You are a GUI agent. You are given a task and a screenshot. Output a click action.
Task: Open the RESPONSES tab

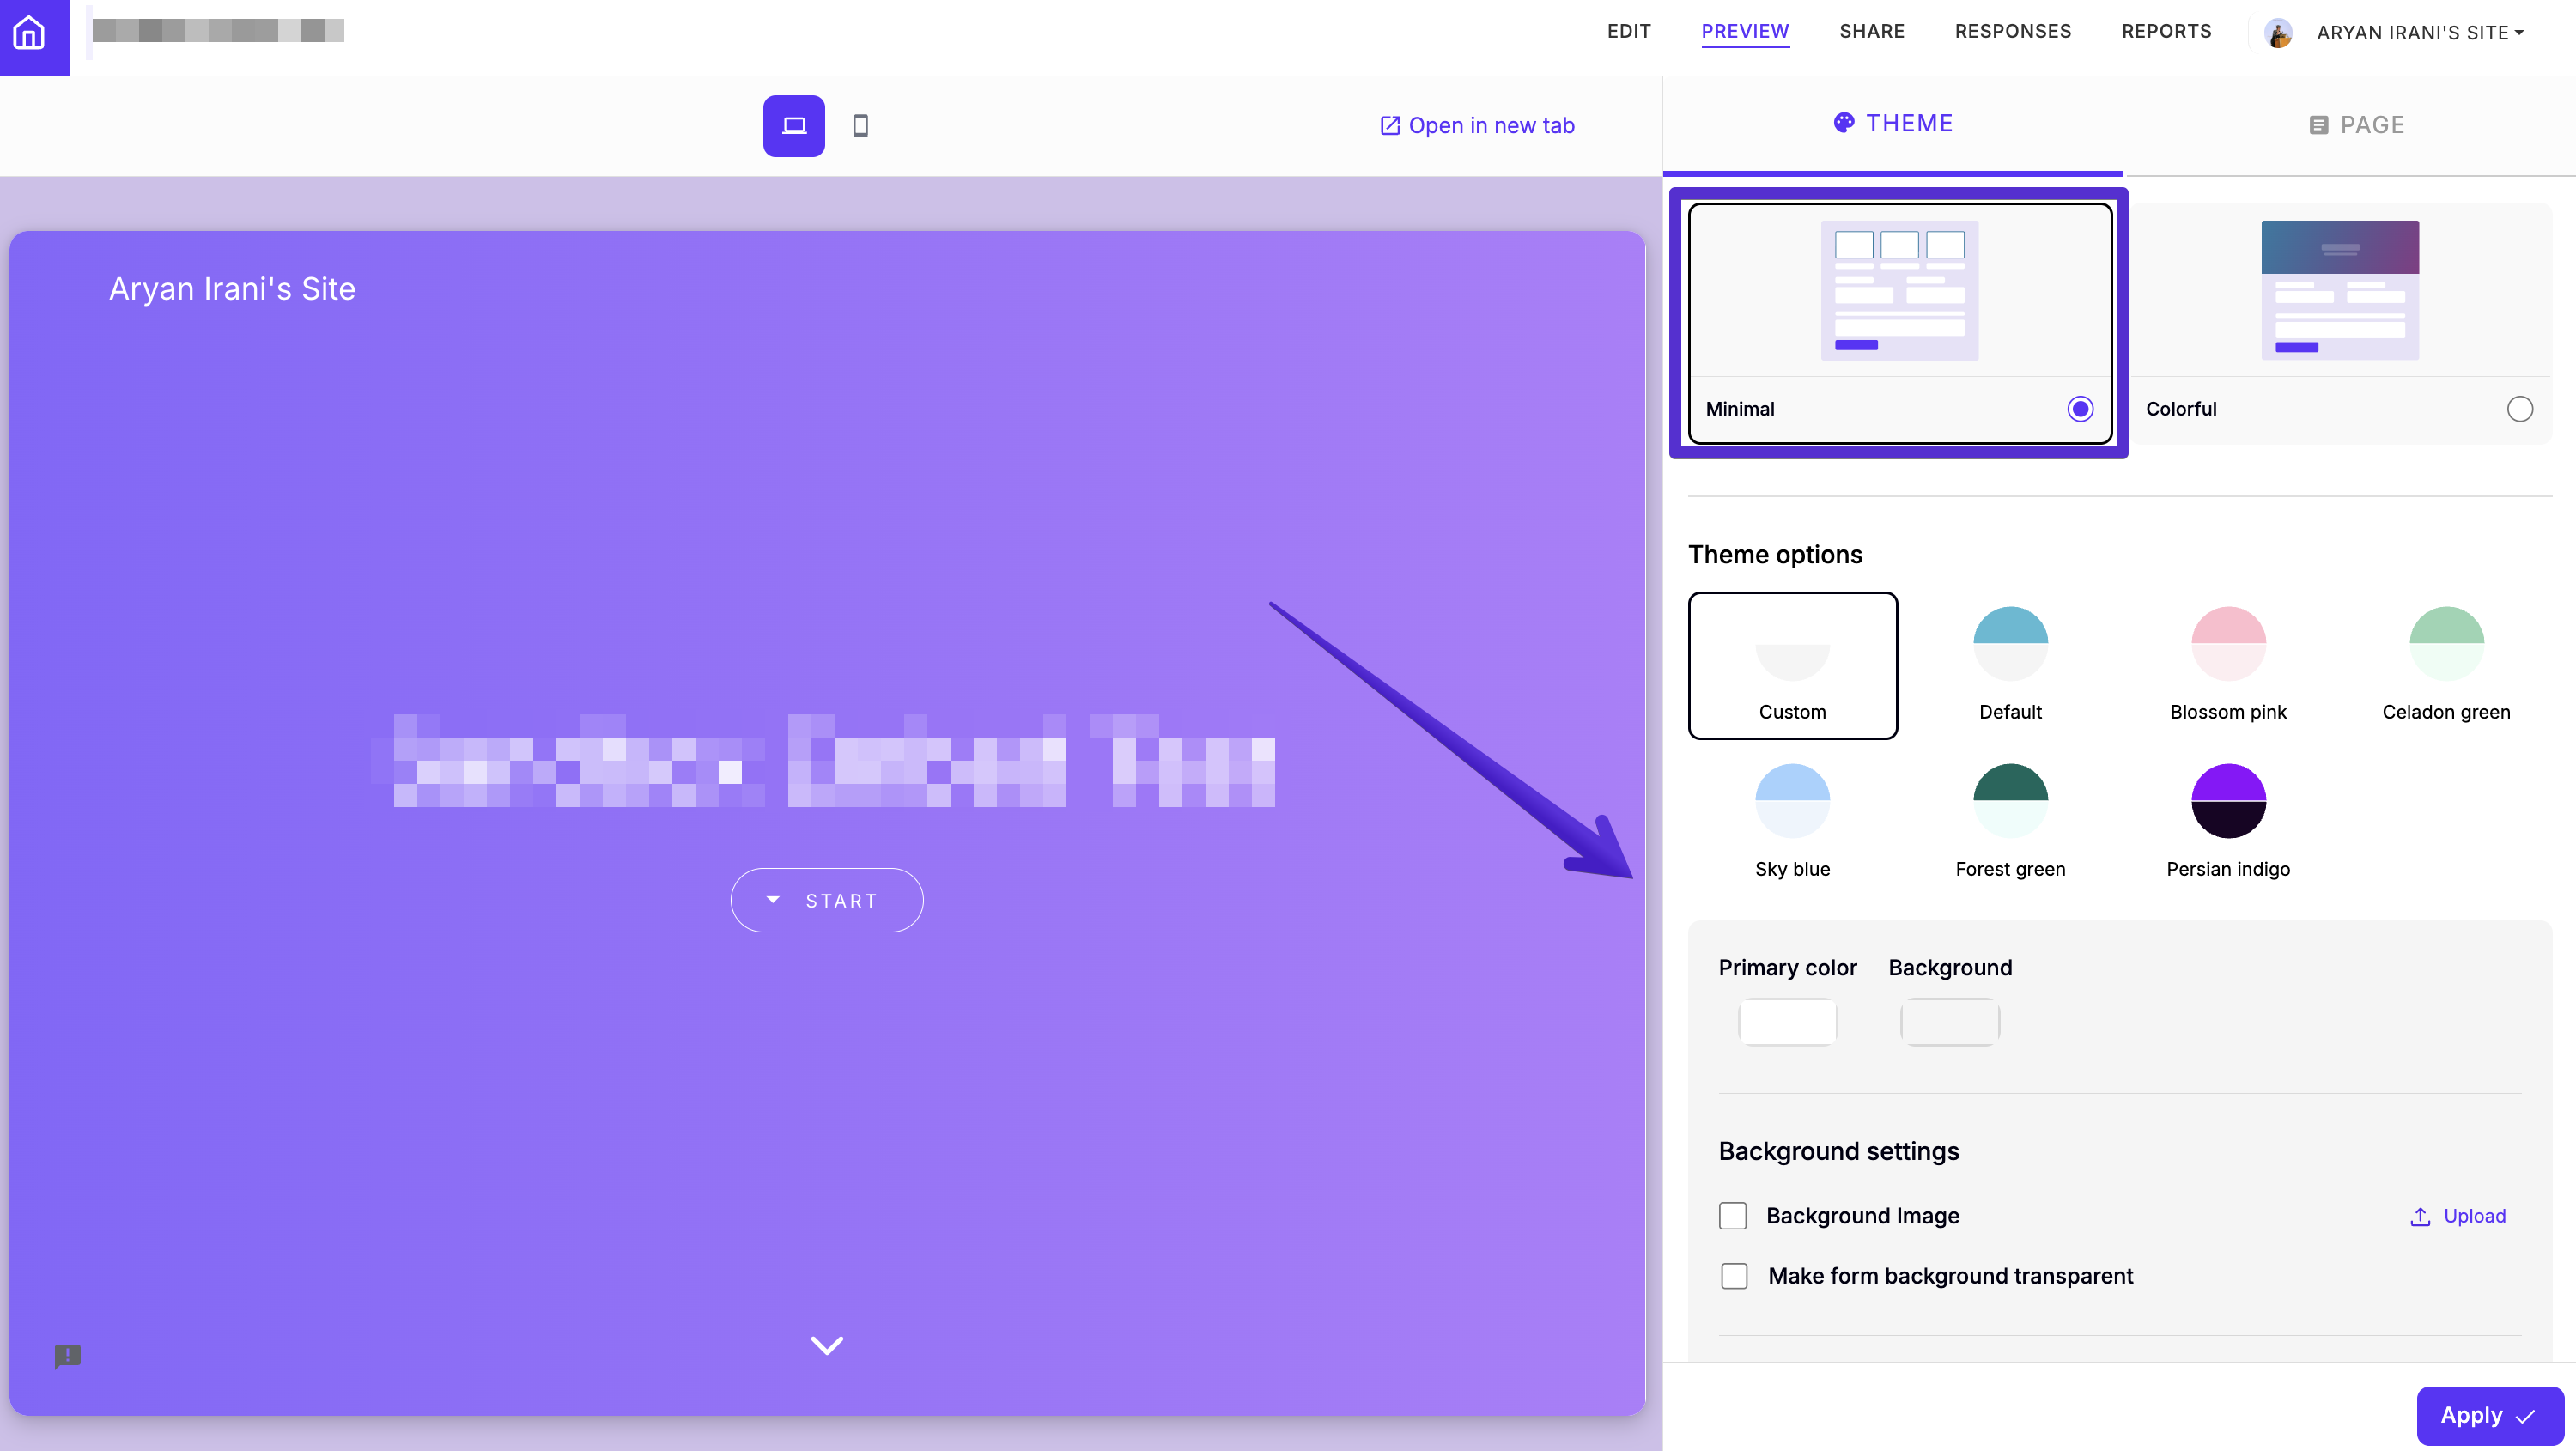(x=2013, y=31)
